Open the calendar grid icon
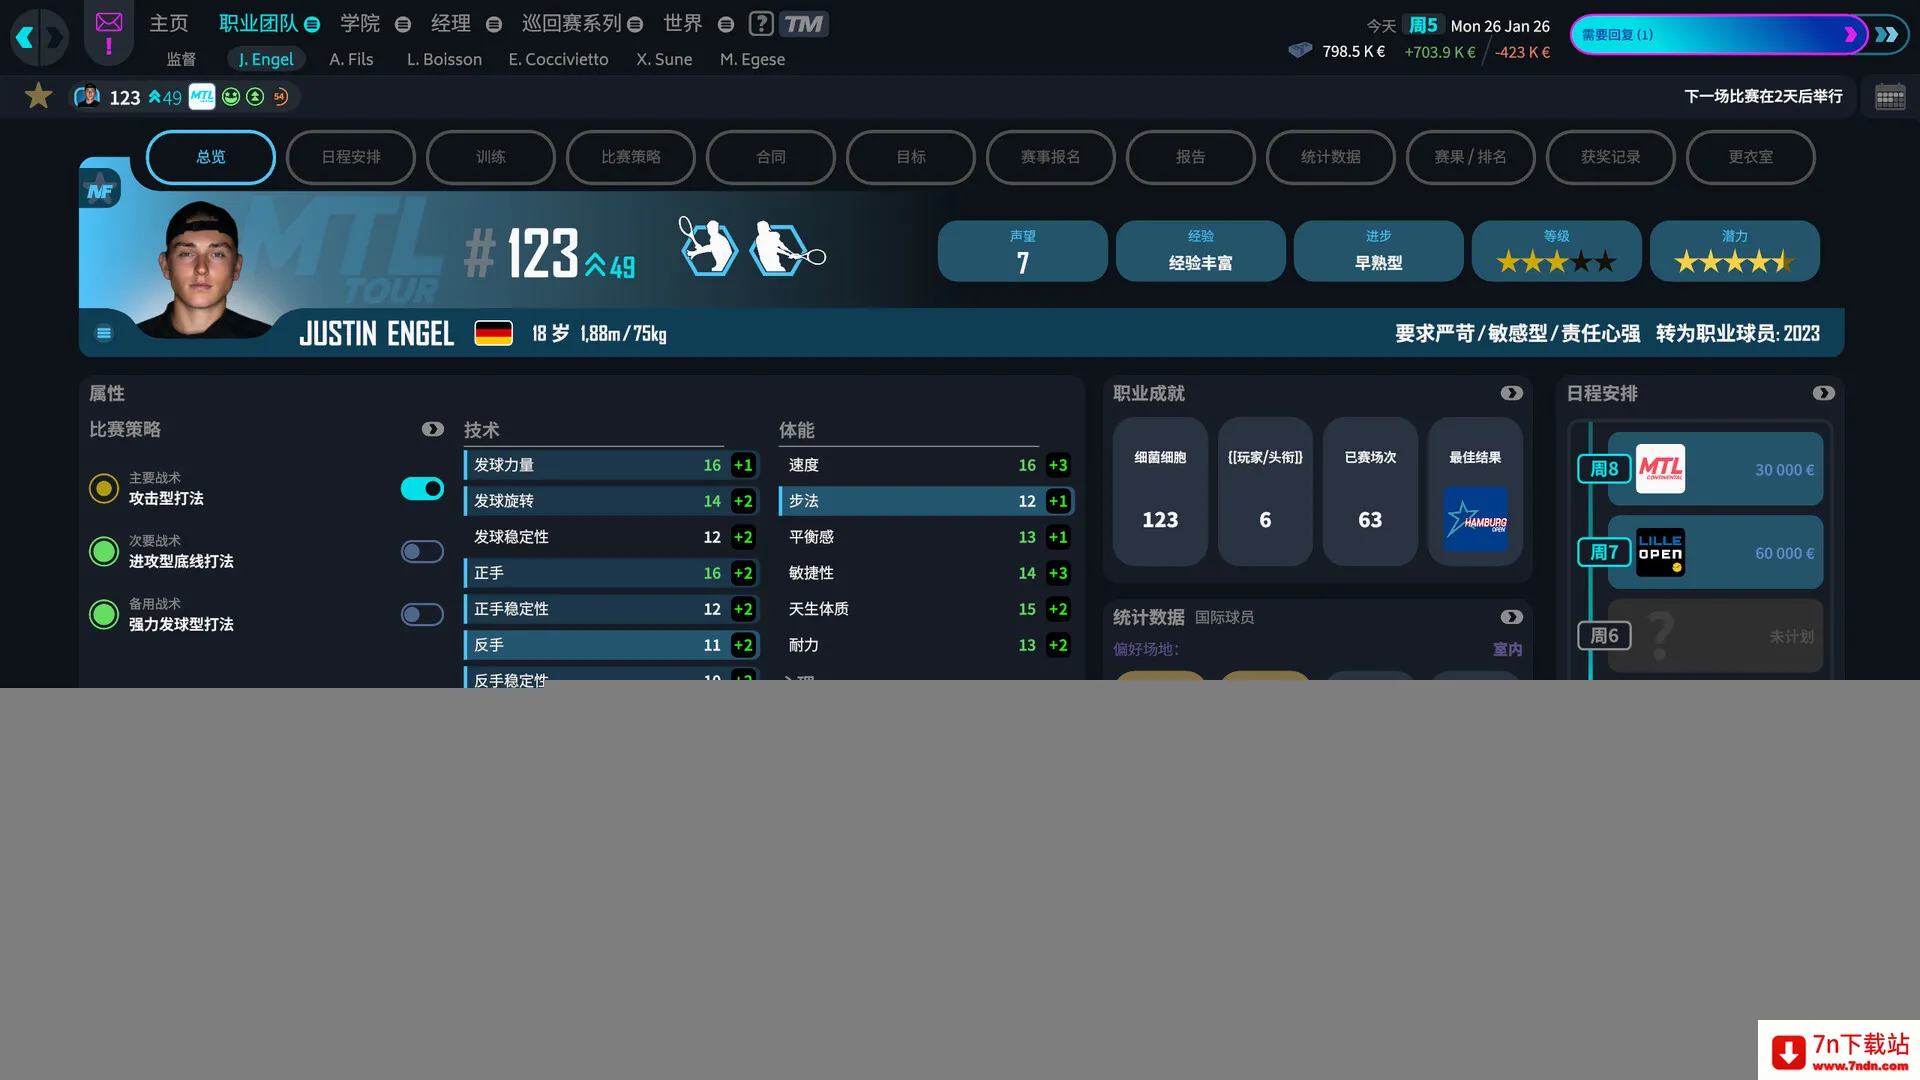The height and width of the screenshot is (1080, 1920). (x=1889, y=97)
